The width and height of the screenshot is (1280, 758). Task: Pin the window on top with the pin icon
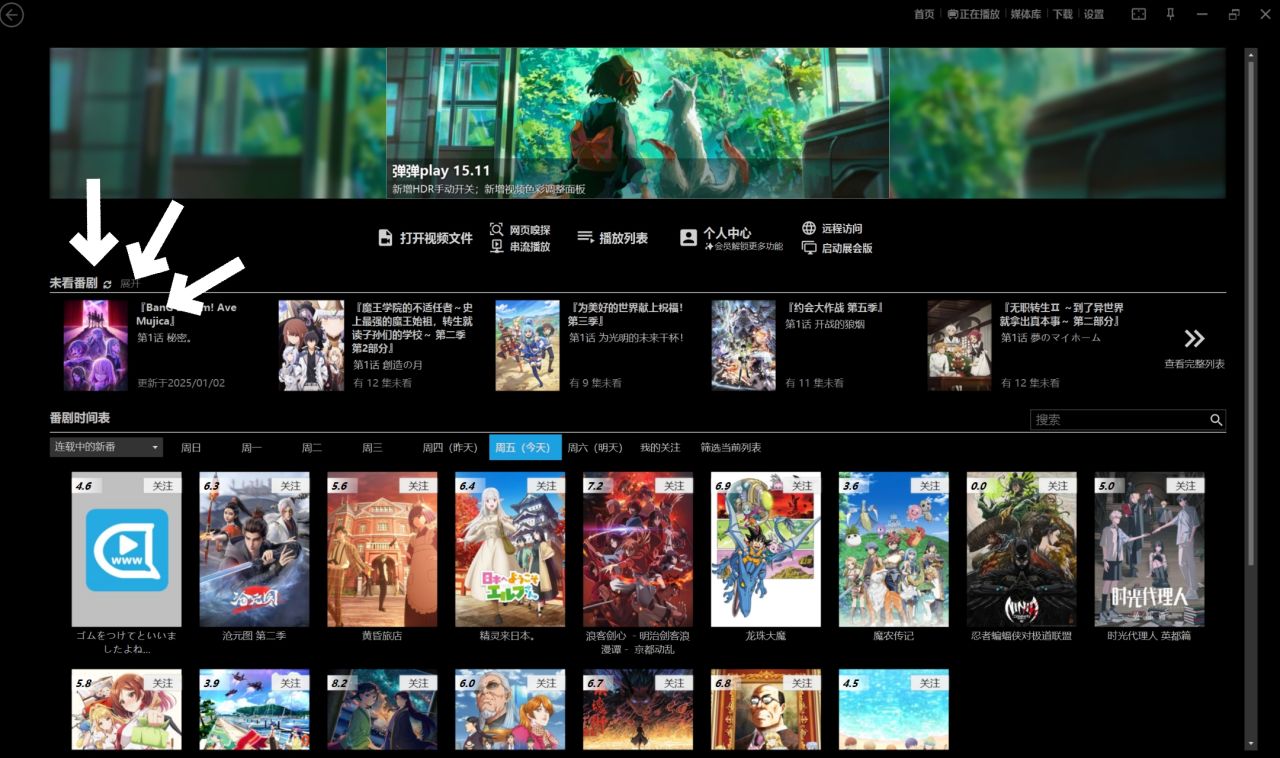pyautogui.click(x=1170, y=14)
